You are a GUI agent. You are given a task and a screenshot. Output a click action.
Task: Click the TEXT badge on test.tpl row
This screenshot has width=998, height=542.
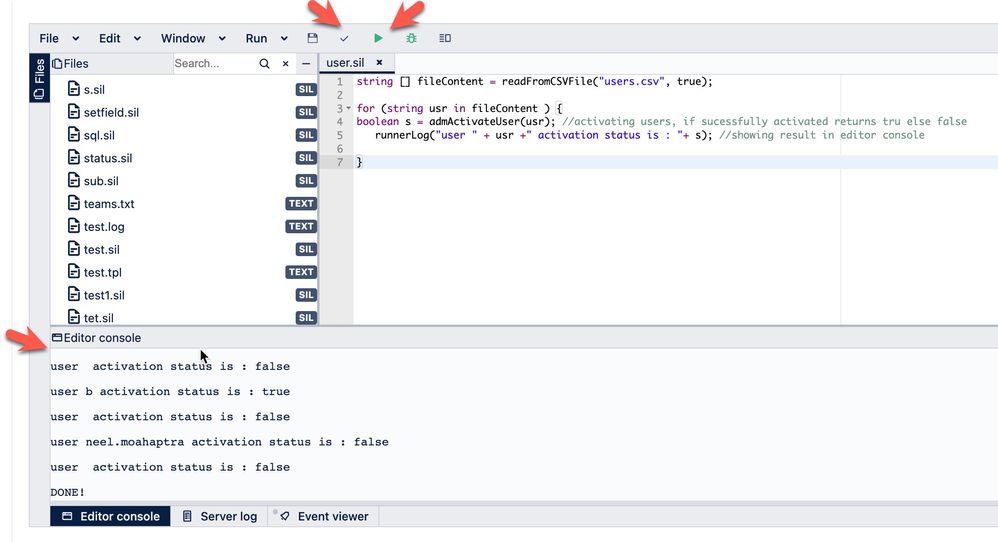pos(301,272)
